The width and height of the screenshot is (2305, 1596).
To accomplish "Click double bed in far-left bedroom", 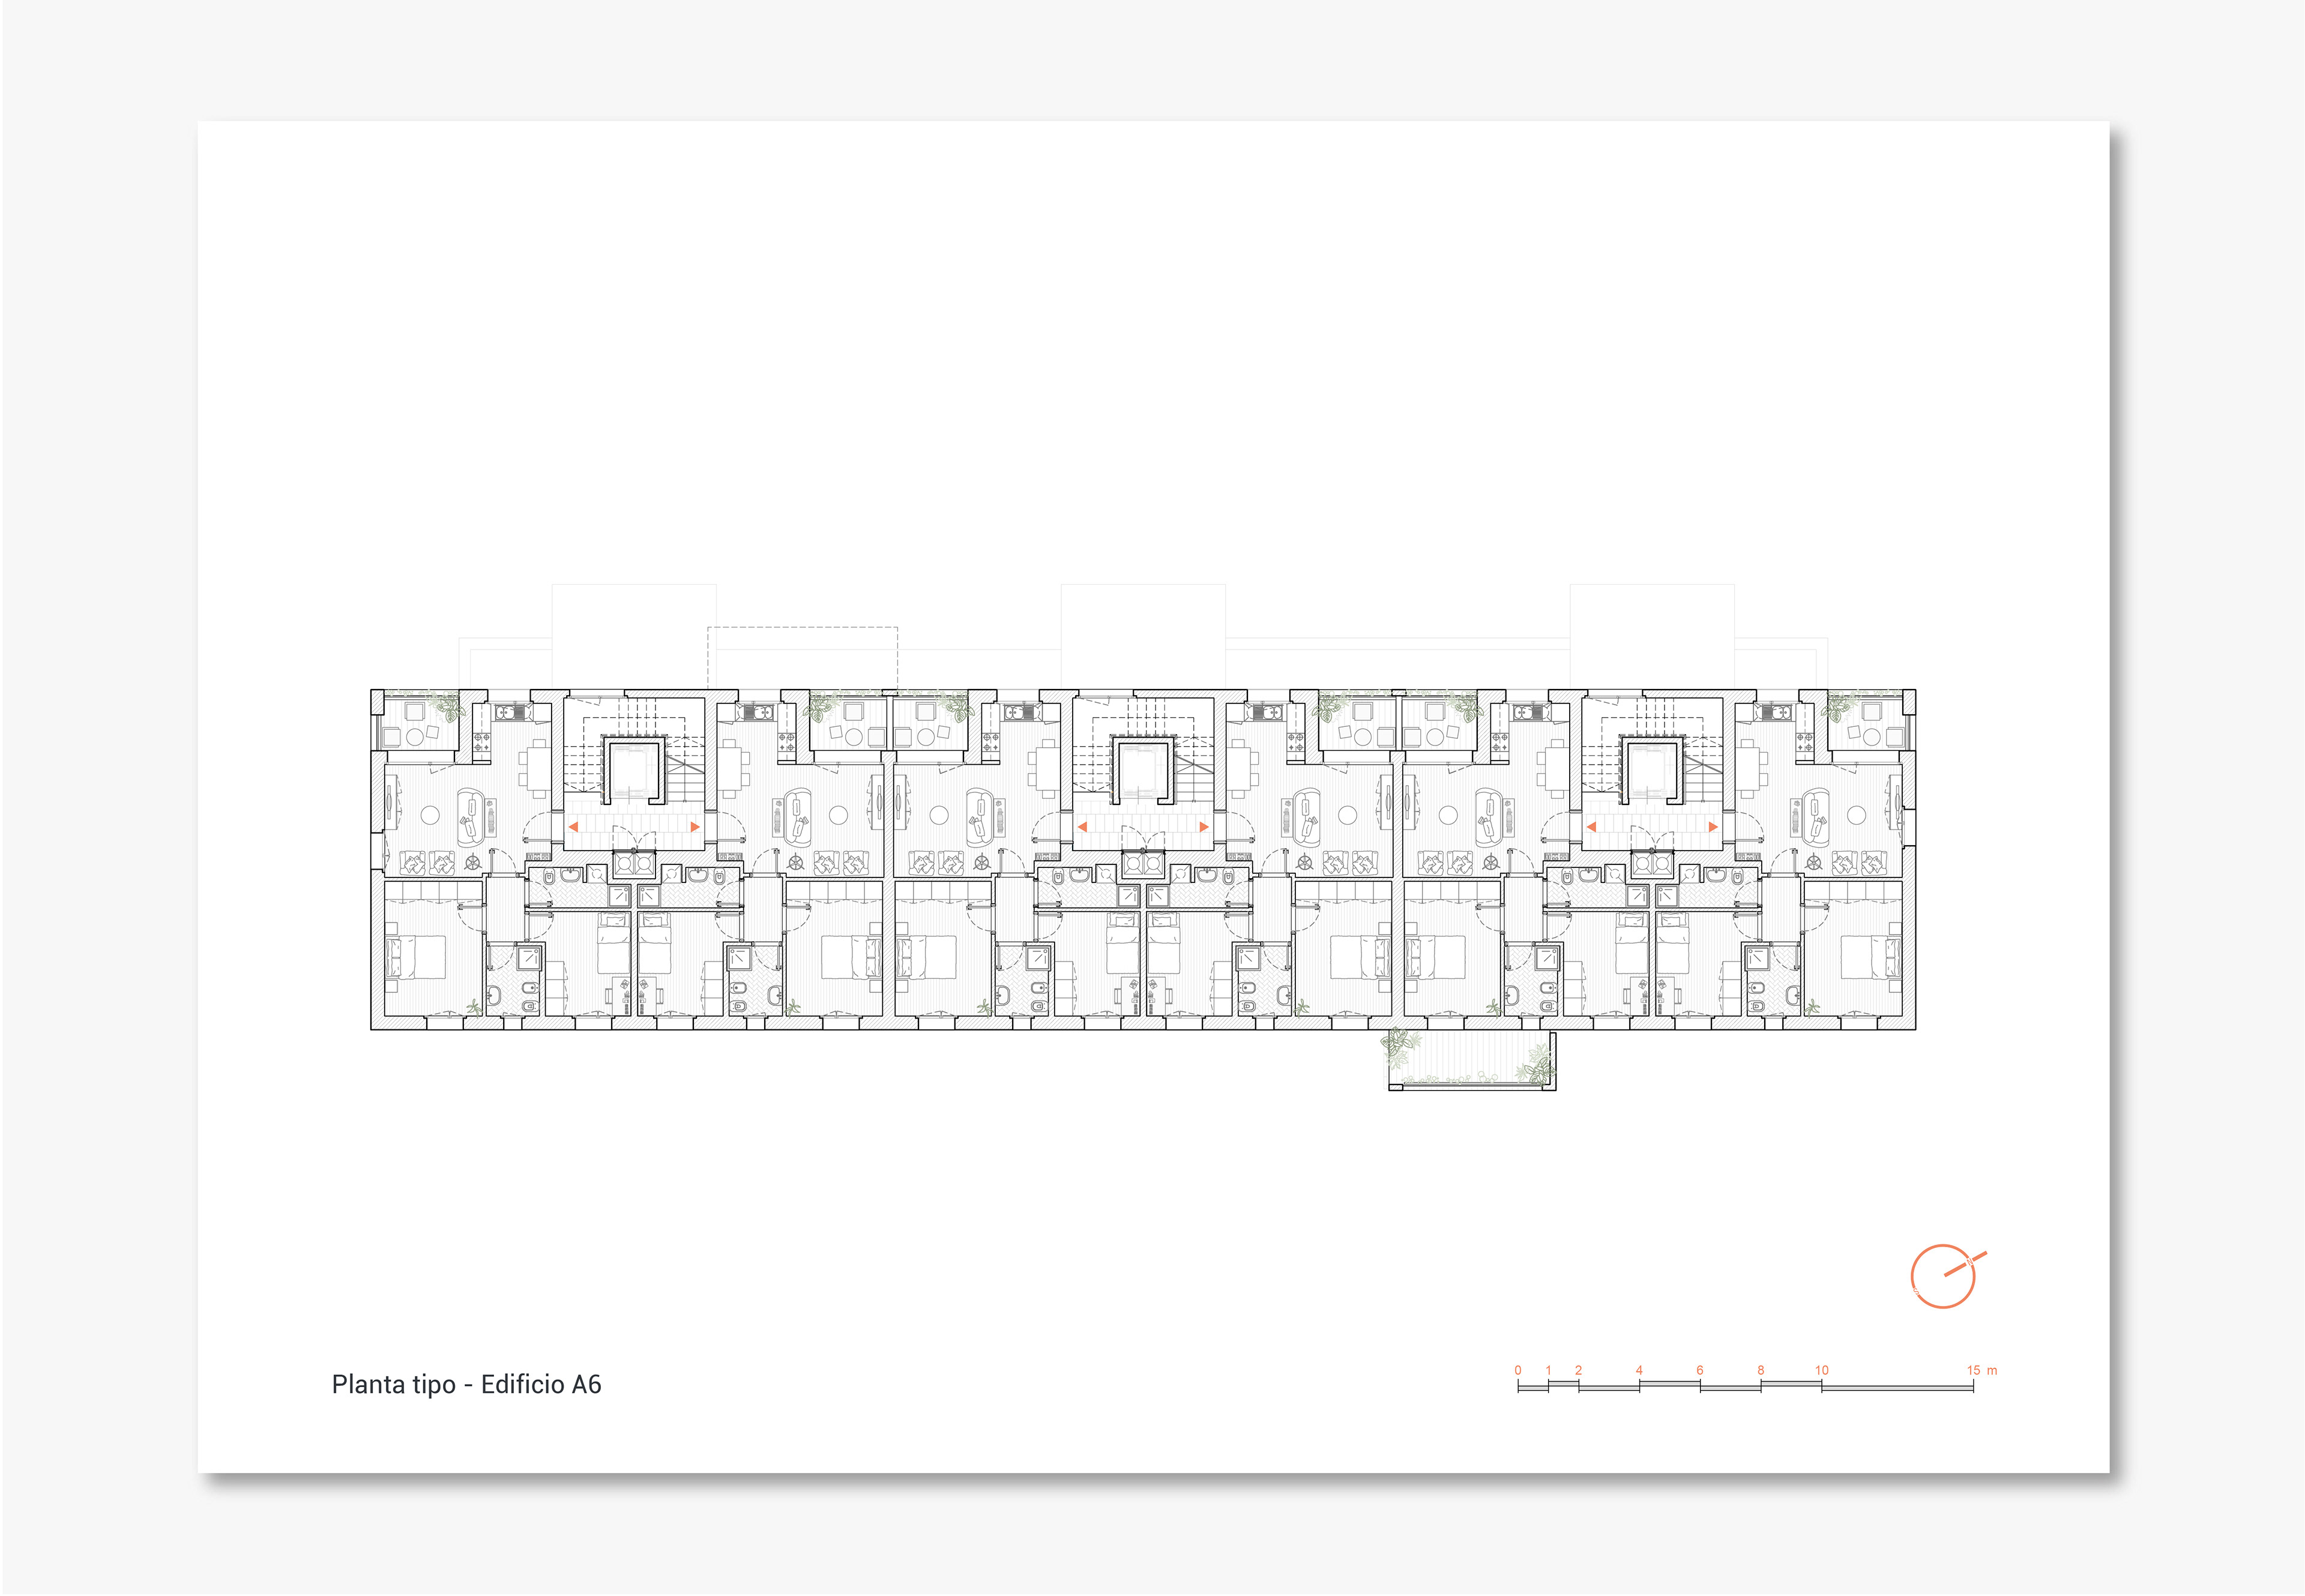I will click(x=418, y=957).
